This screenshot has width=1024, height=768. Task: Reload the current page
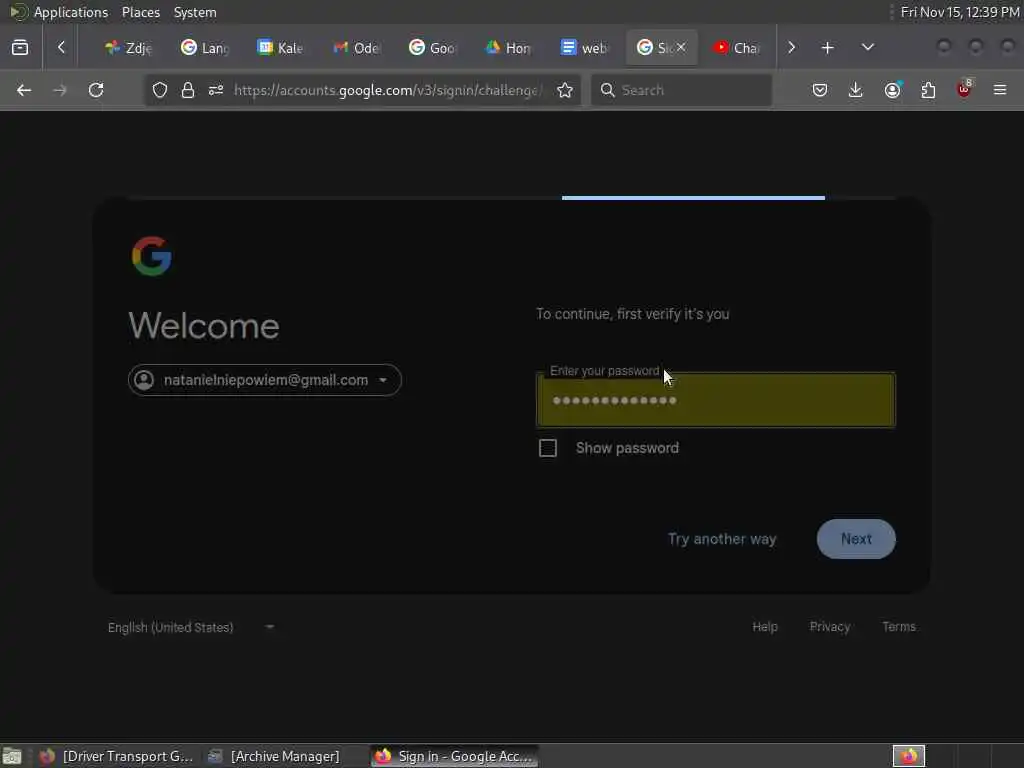(x=96, y=90)
